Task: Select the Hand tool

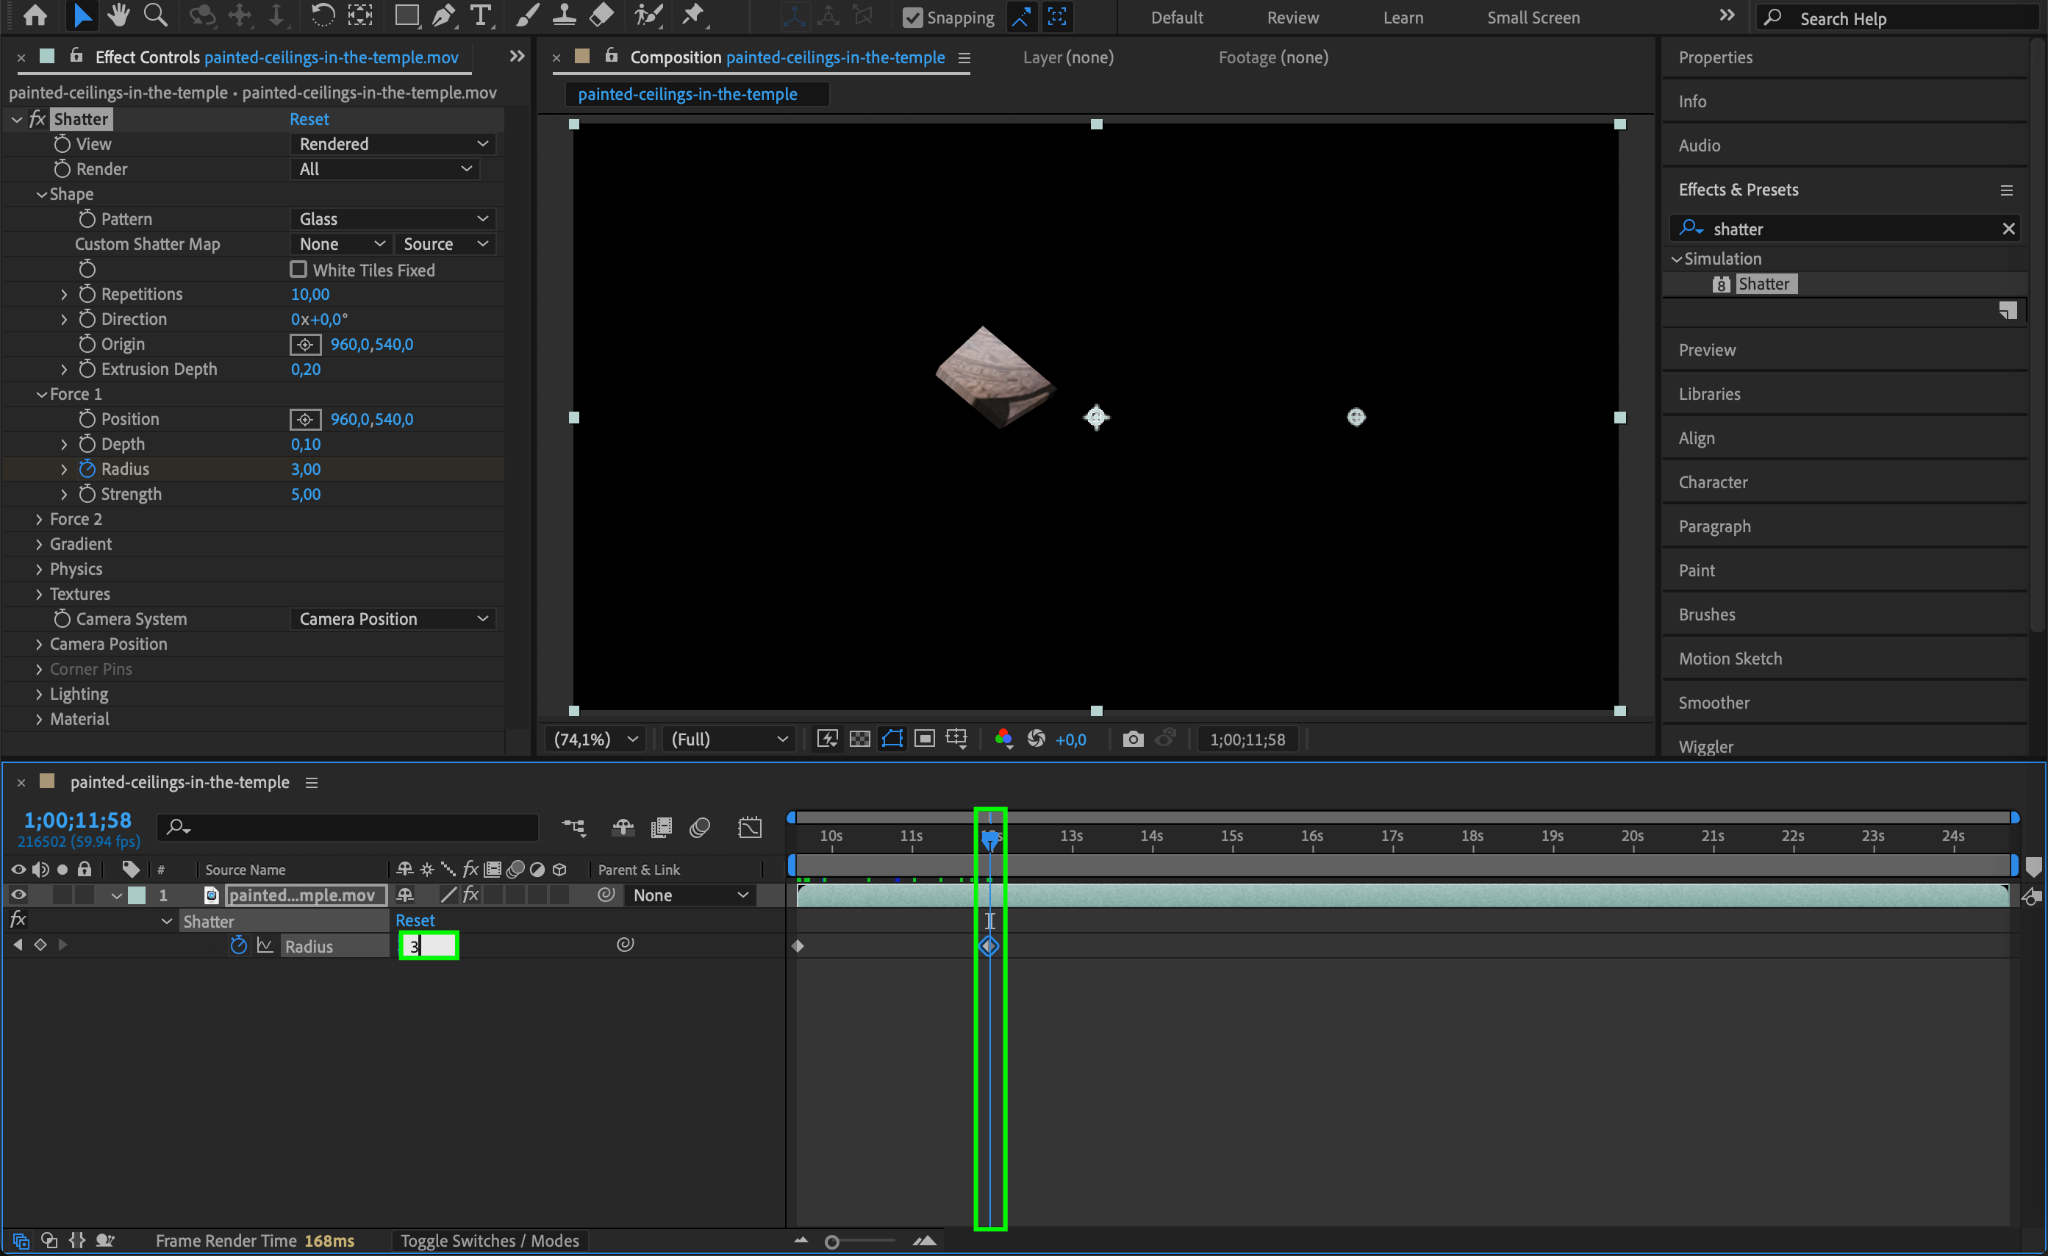Action: click(x=119, y=15)
